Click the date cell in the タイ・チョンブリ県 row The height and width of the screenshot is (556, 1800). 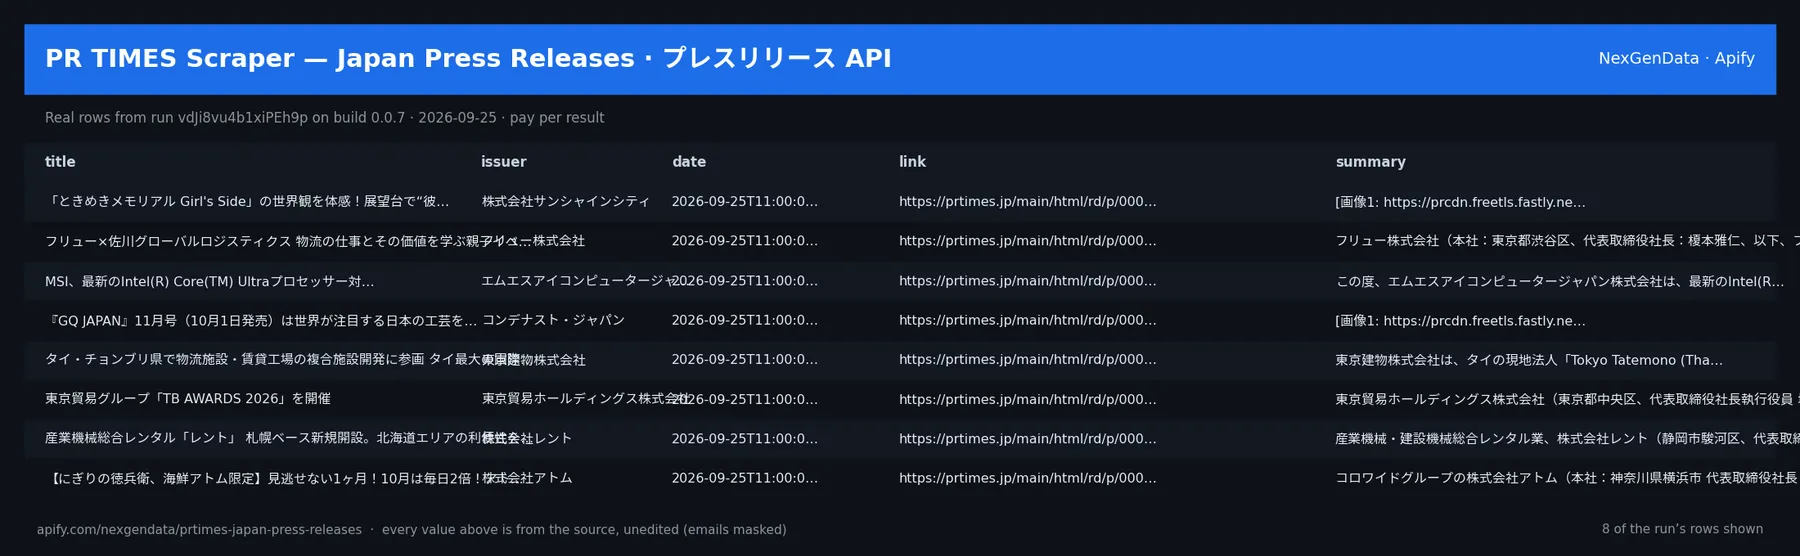click(745, 359)
